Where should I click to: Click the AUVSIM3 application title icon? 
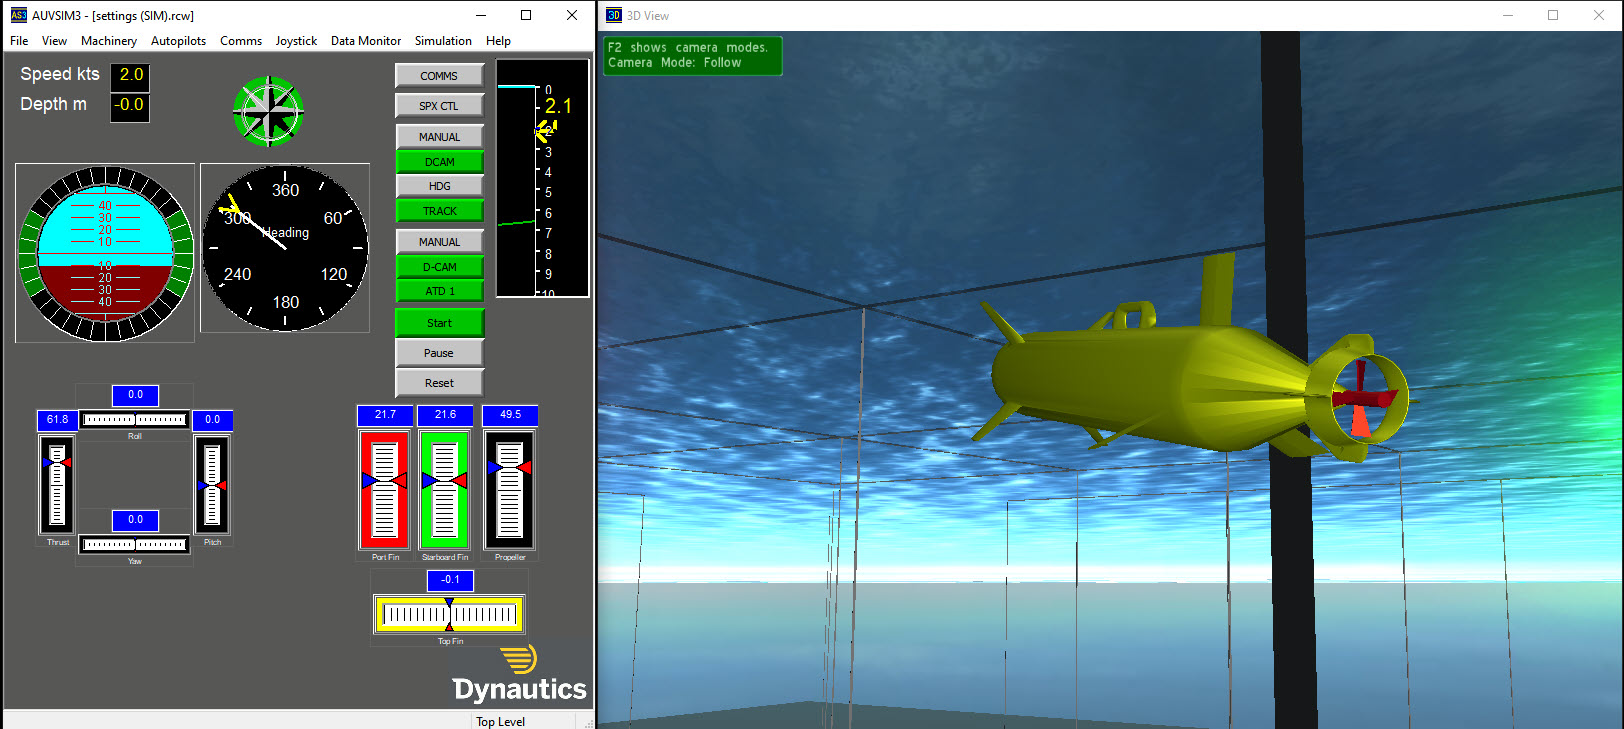18,15
